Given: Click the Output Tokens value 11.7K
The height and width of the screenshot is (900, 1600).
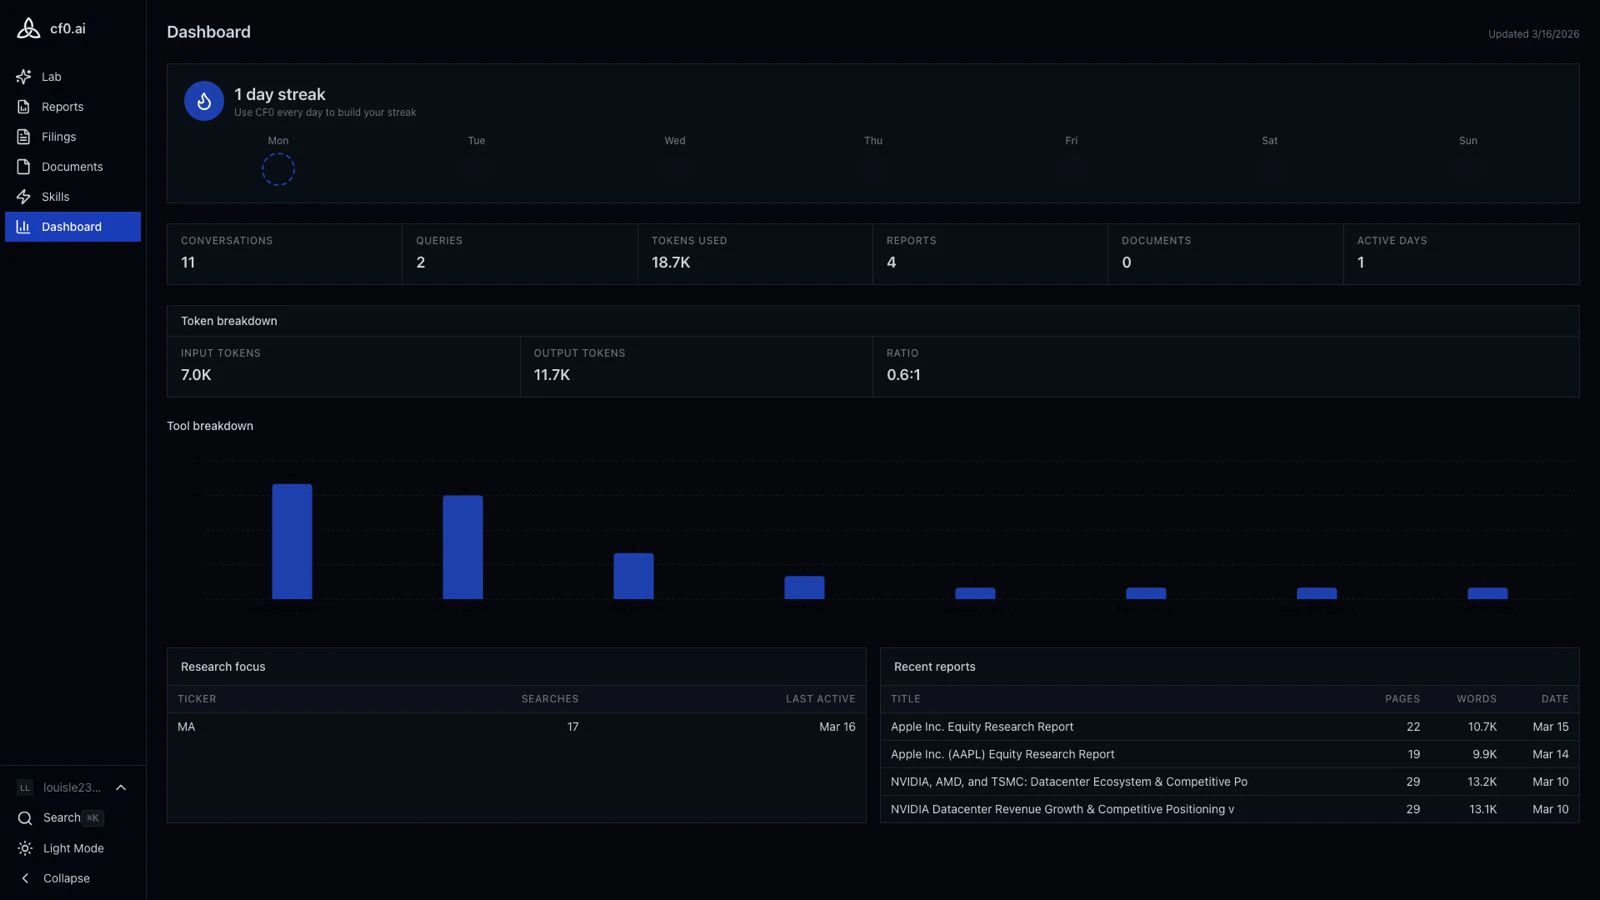Looking at the screenshot, I should click(x=552, y=375).
